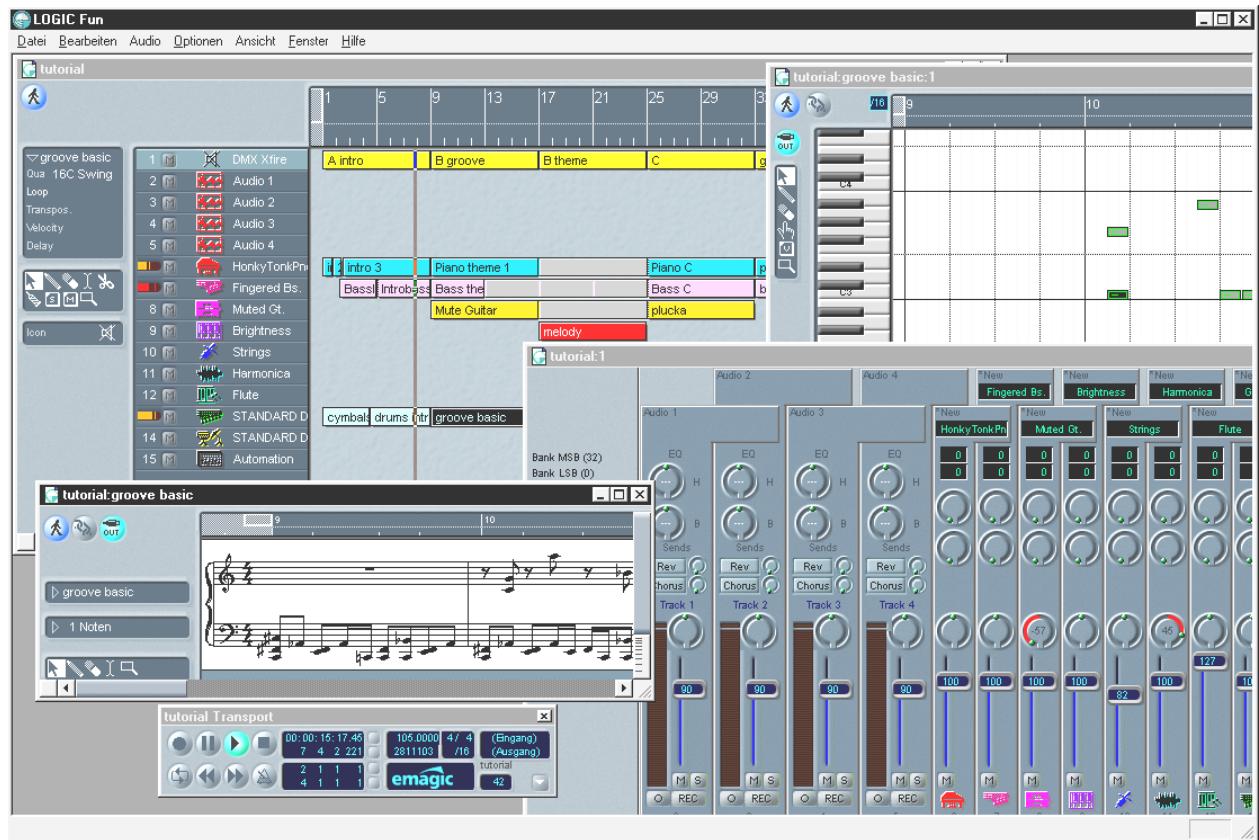Click the Flute track icon

click(x=211, y=395)
